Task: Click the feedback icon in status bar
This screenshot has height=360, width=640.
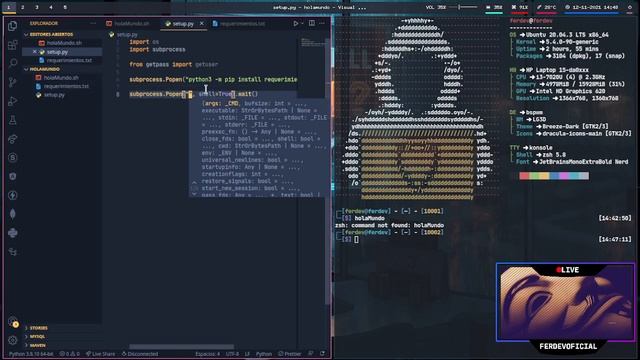Action: pos(311,354)
